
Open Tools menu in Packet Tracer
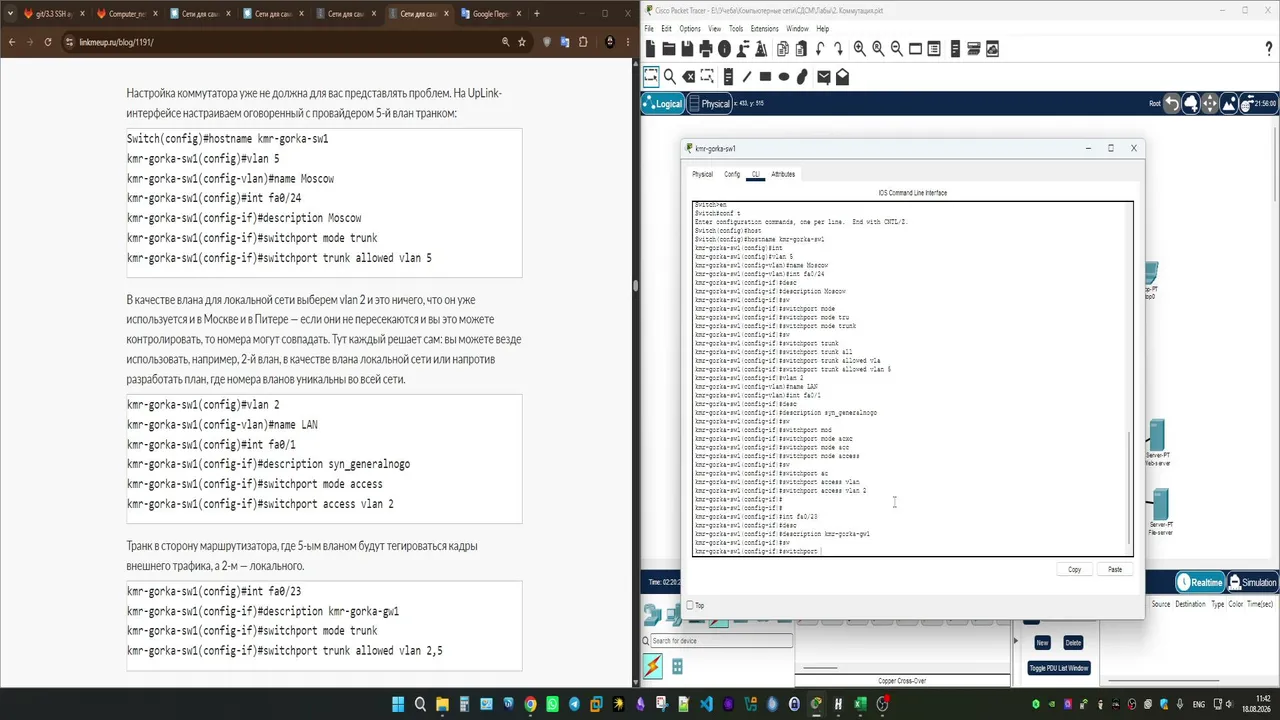tap(736, 29)
